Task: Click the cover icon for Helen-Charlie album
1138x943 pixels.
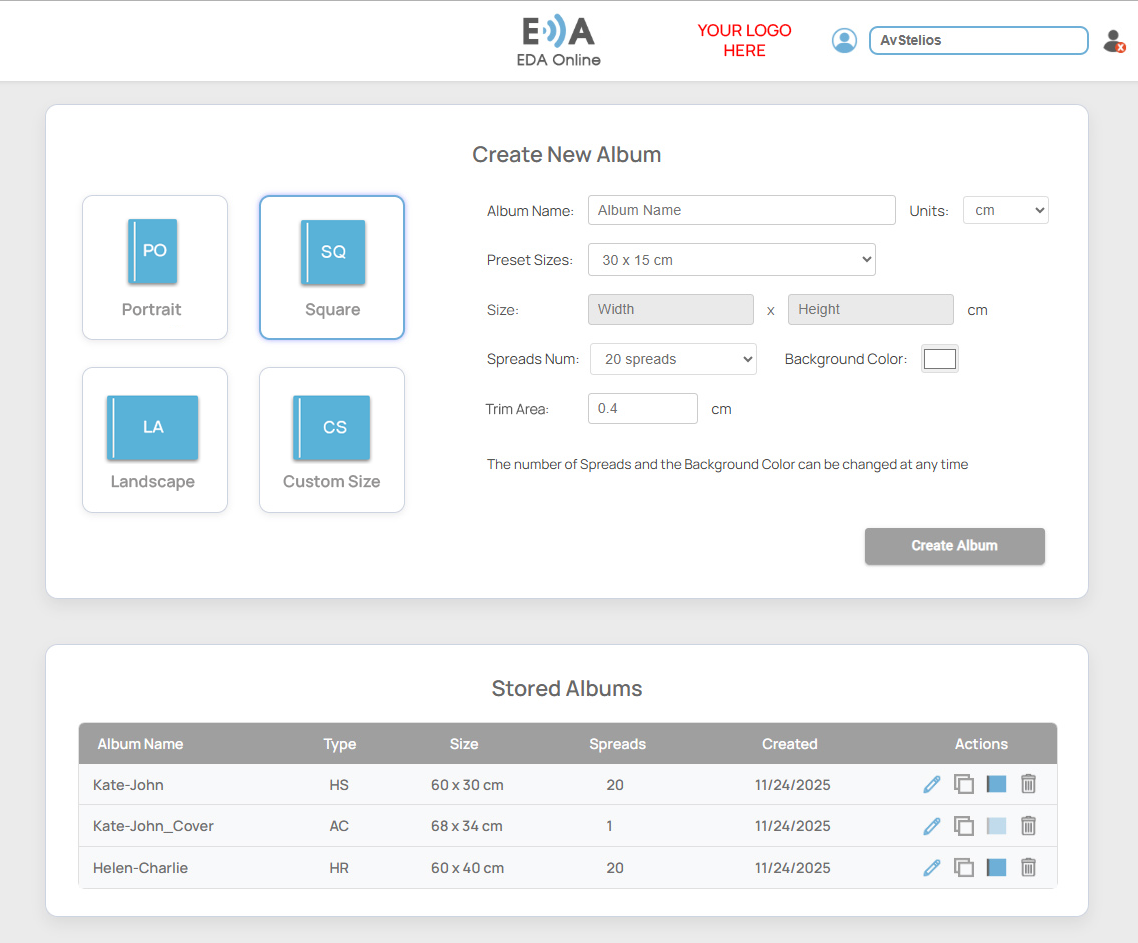Action: (x=996, y=868)
